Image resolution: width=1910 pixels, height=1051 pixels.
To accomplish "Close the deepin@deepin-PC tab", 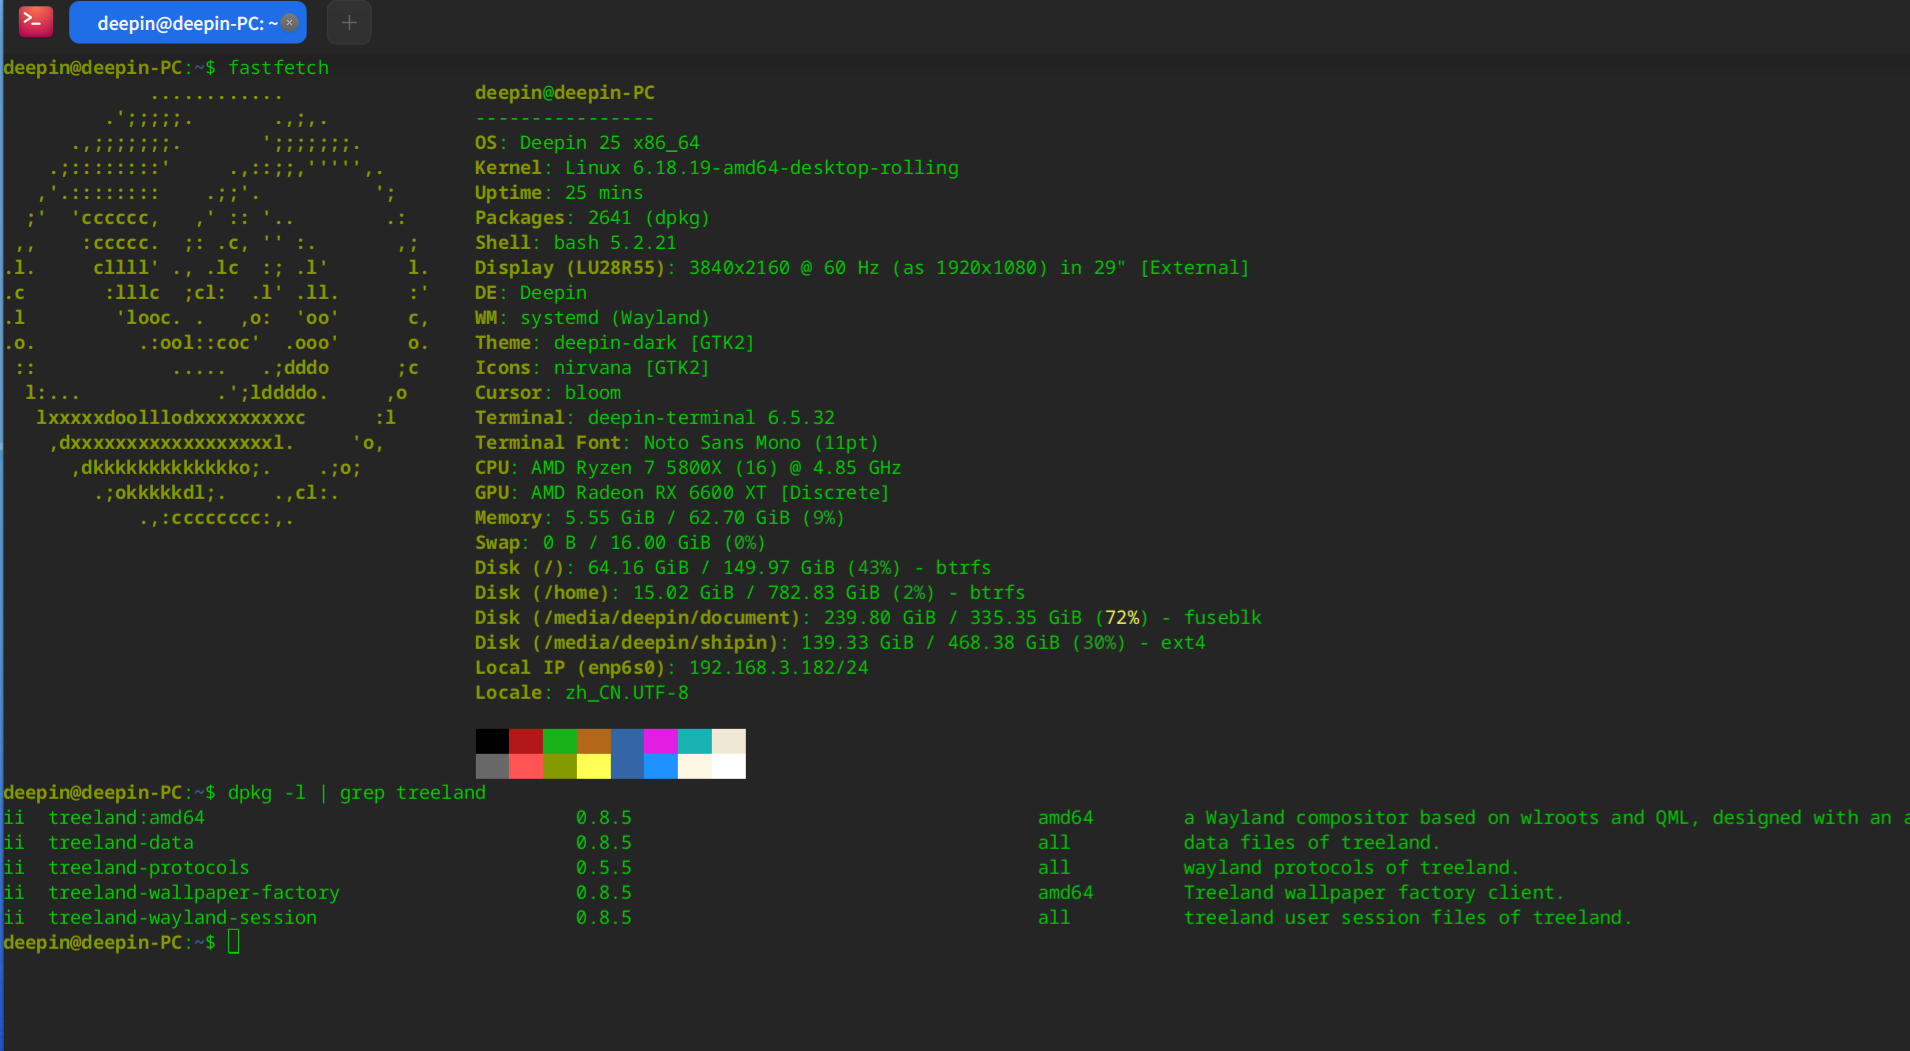I will coord(290,23).
